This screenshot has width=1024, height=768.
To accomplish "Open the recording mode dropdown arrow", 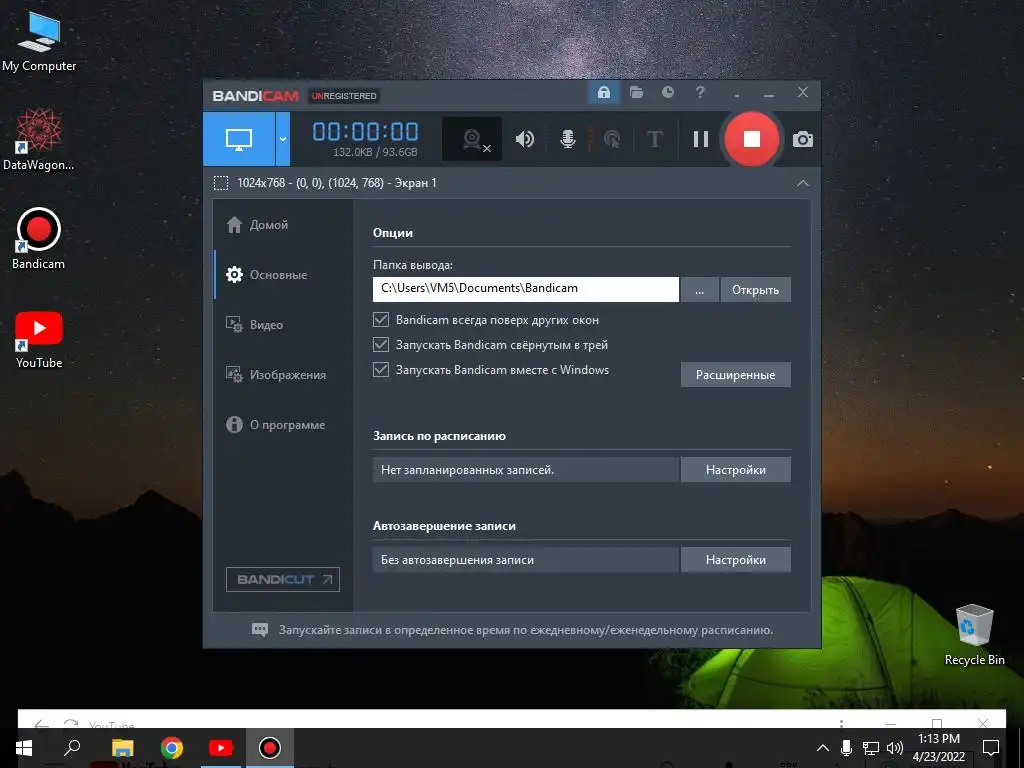I will [x=283, y=139].
